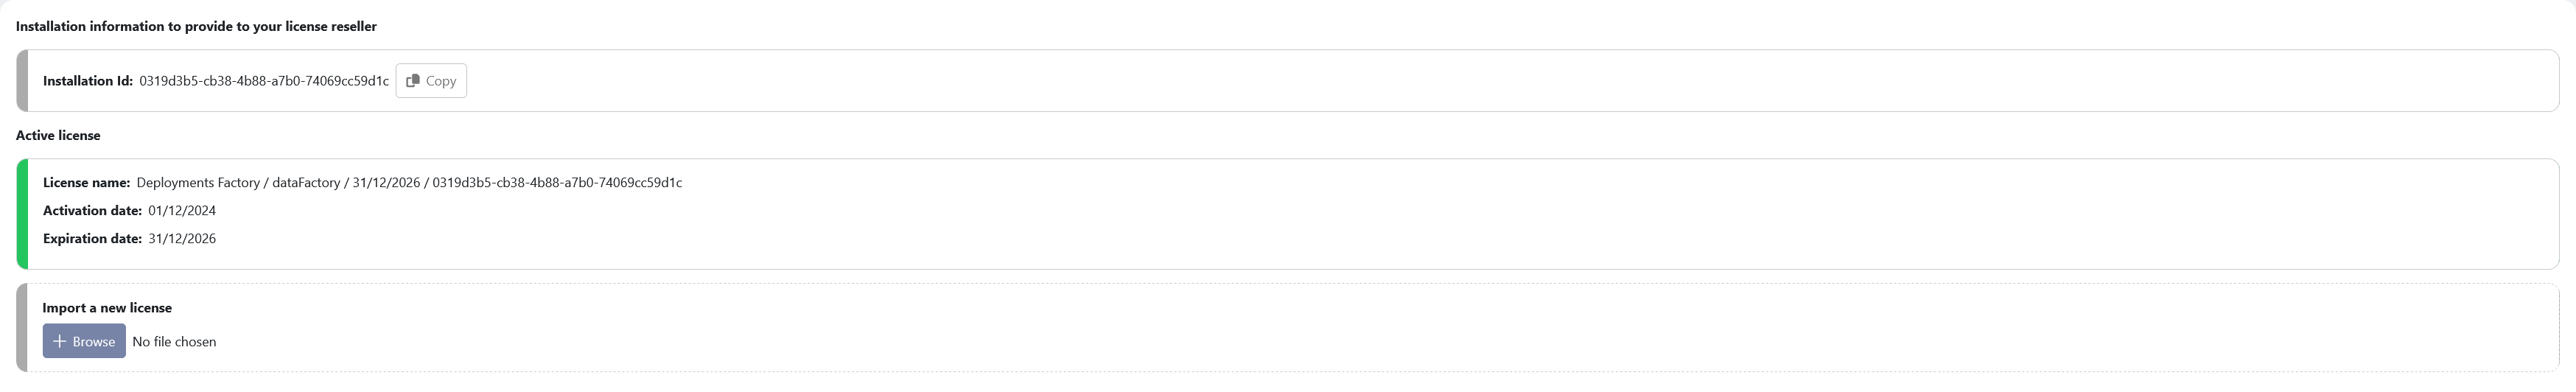Click the 'Installation Id:' label
Image resolution: width=2576 pixels, height=392 pixels.
88,81
